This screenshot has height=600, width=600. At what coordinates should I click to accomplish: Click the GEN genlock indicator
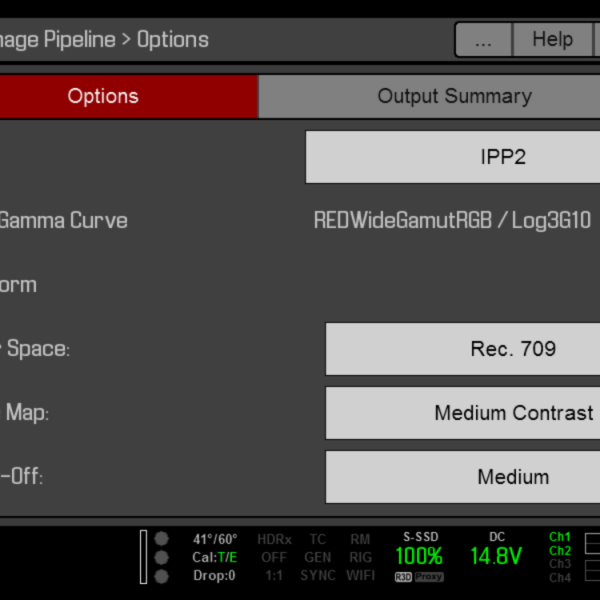318,557
